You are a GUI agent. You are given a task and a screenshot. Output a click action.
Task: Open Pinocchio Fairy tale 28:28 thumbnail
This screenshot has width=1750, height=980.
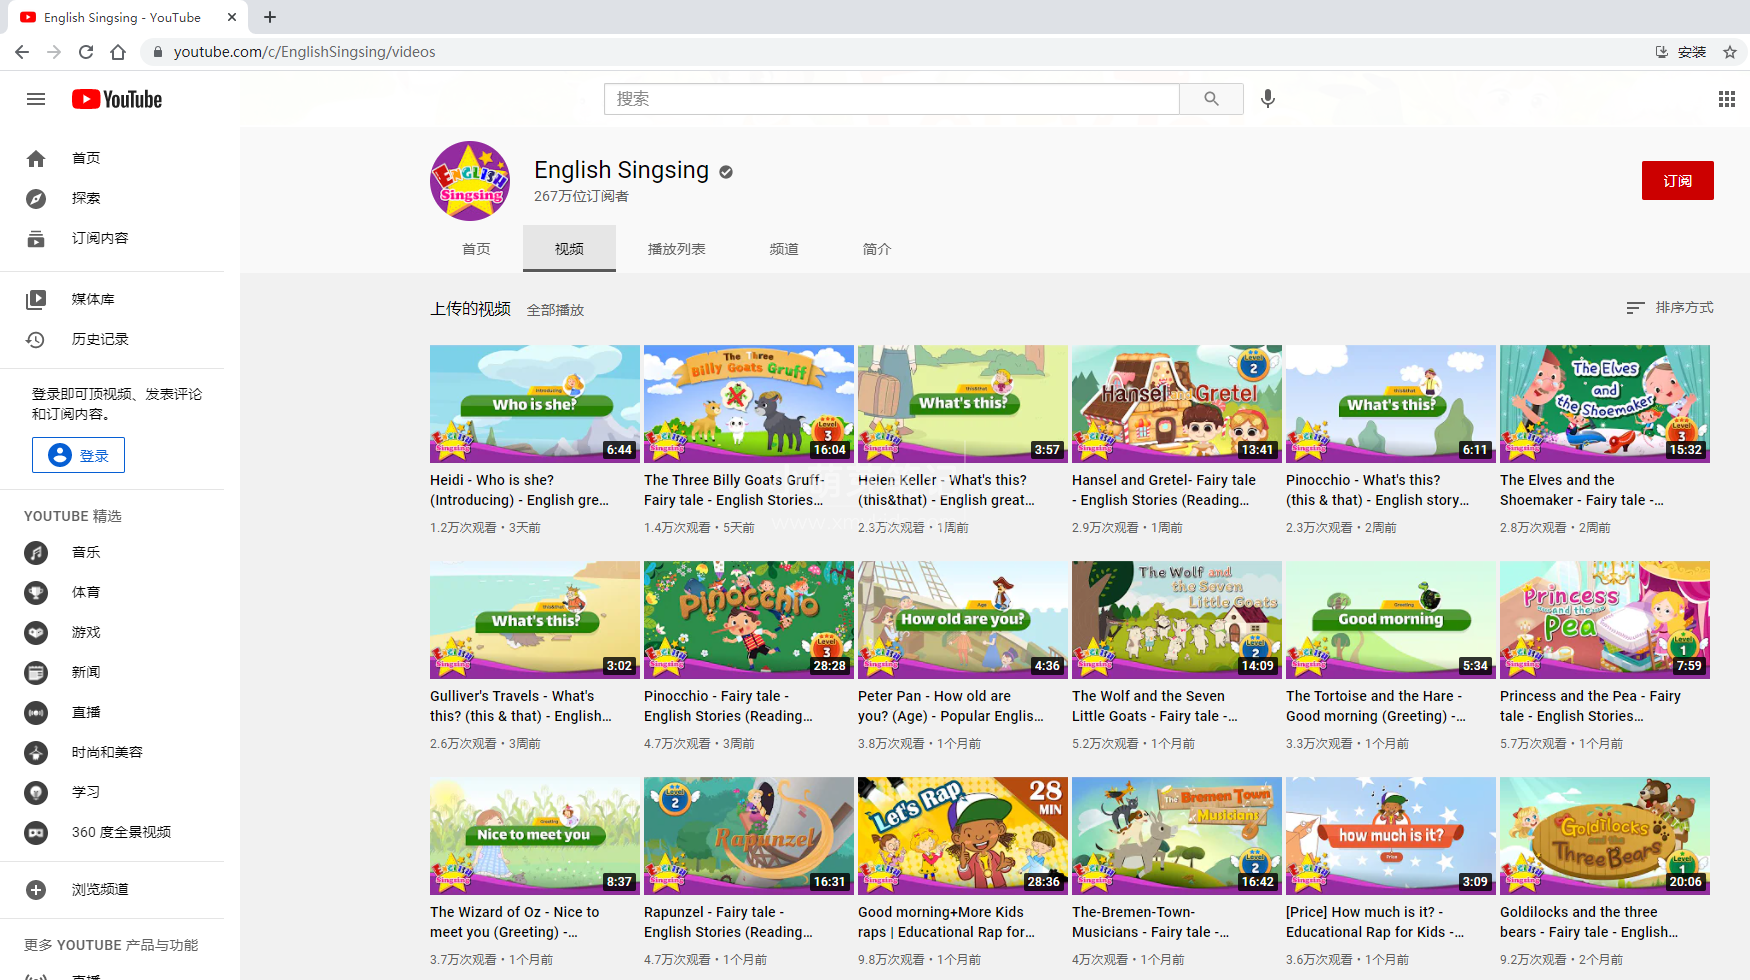coord(749,620)
